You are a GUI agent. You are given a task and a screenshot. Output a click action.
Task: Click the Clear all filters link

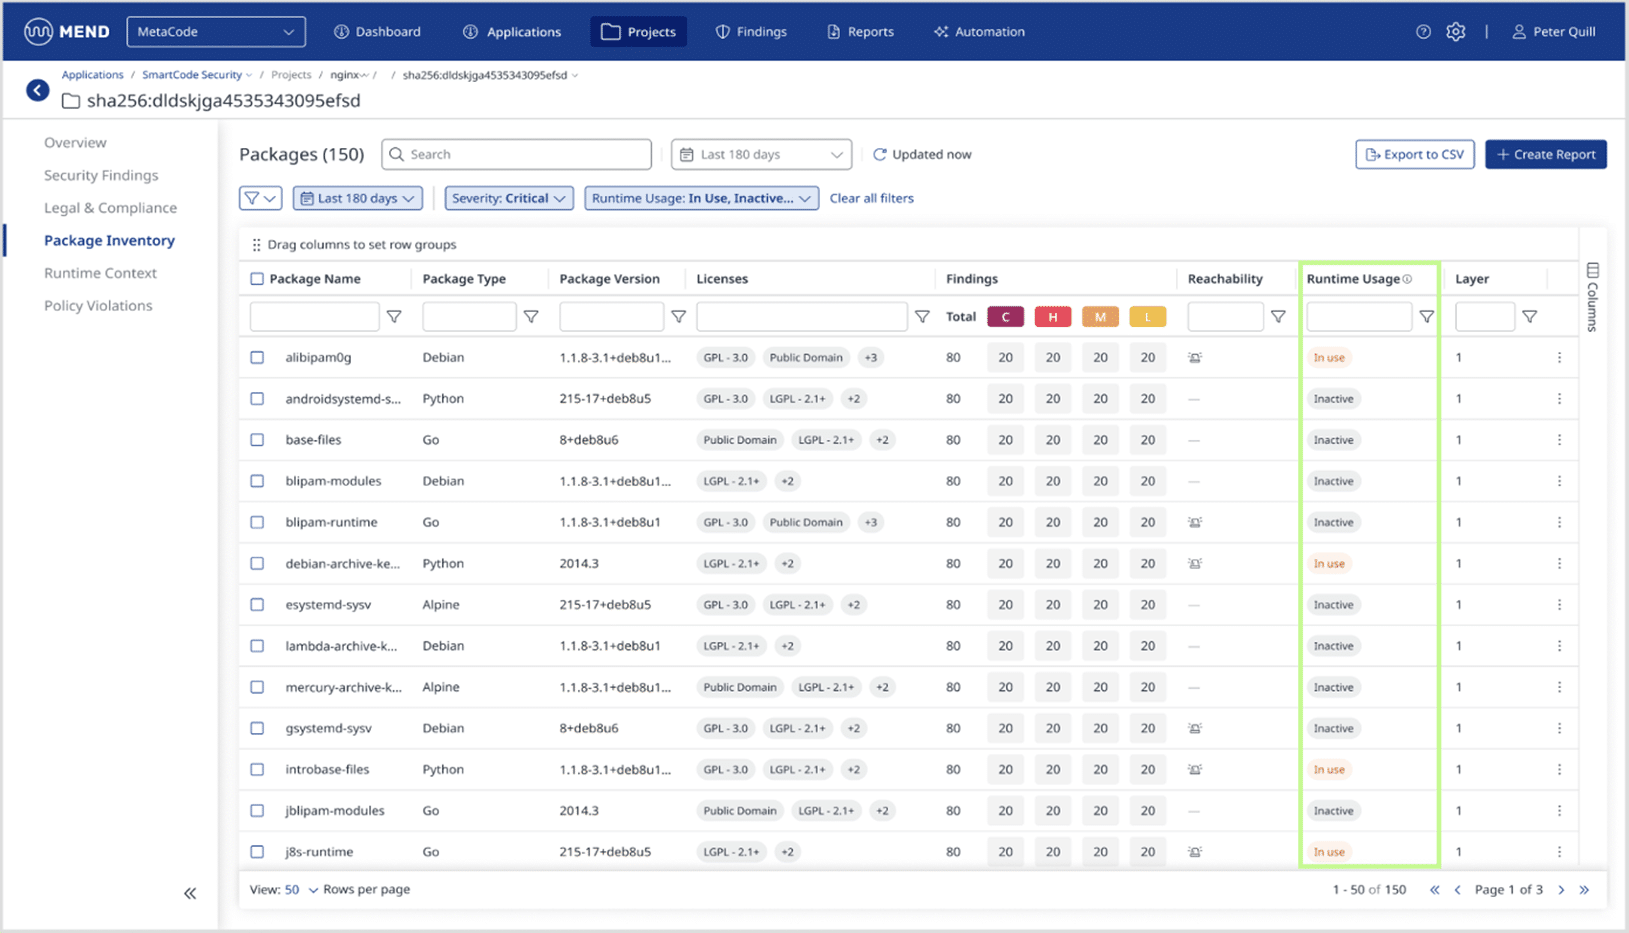(x=871, y=198)
